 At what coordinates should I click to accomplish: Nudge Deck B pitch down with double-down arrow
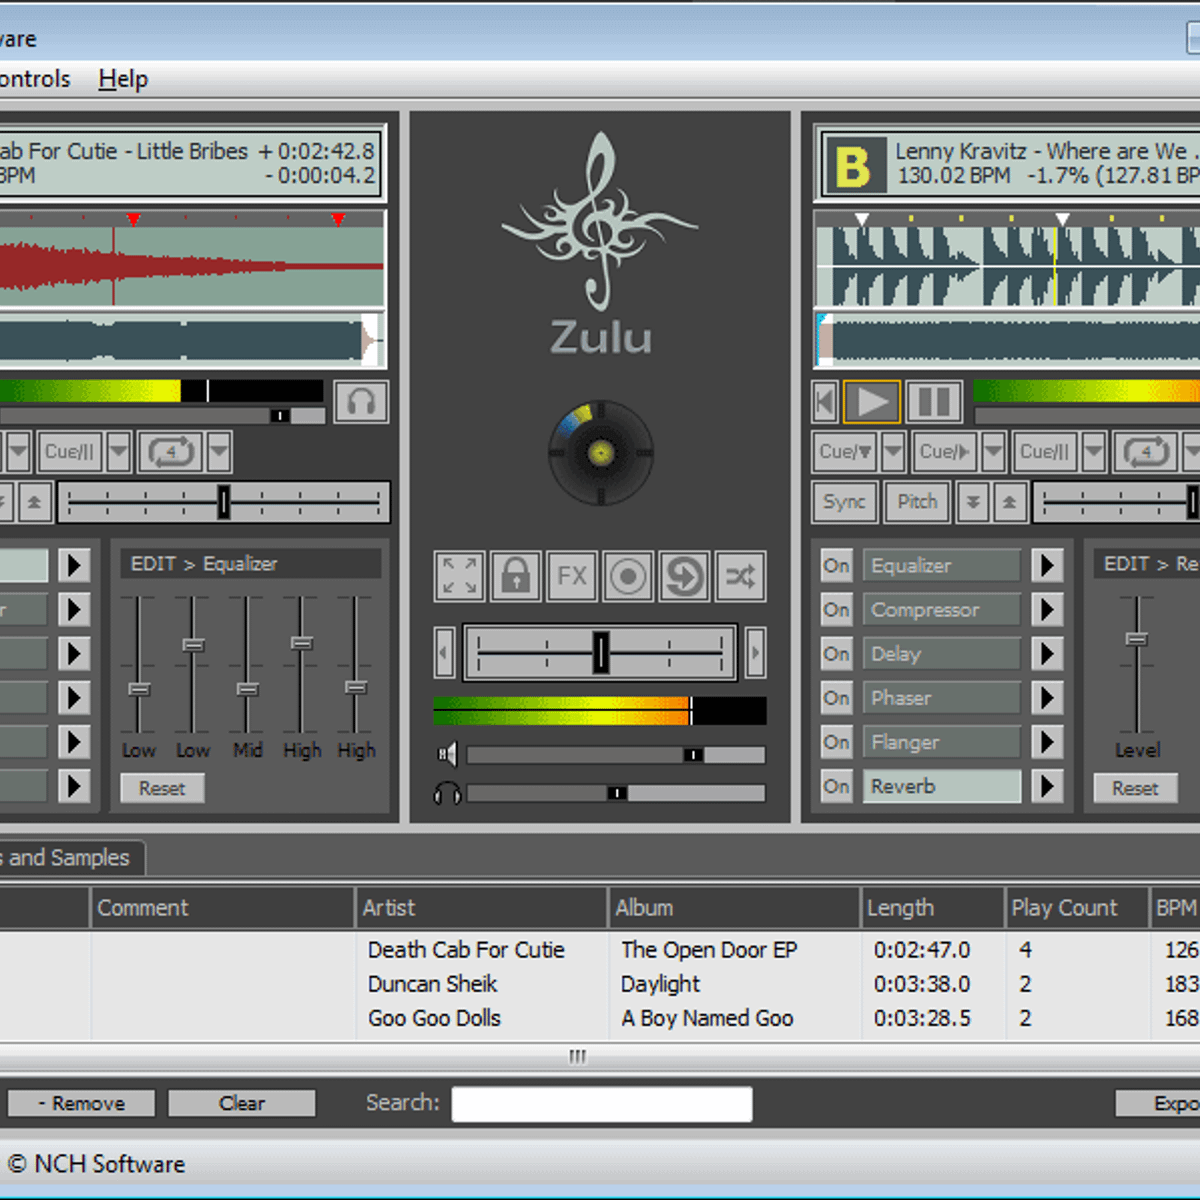973,502
